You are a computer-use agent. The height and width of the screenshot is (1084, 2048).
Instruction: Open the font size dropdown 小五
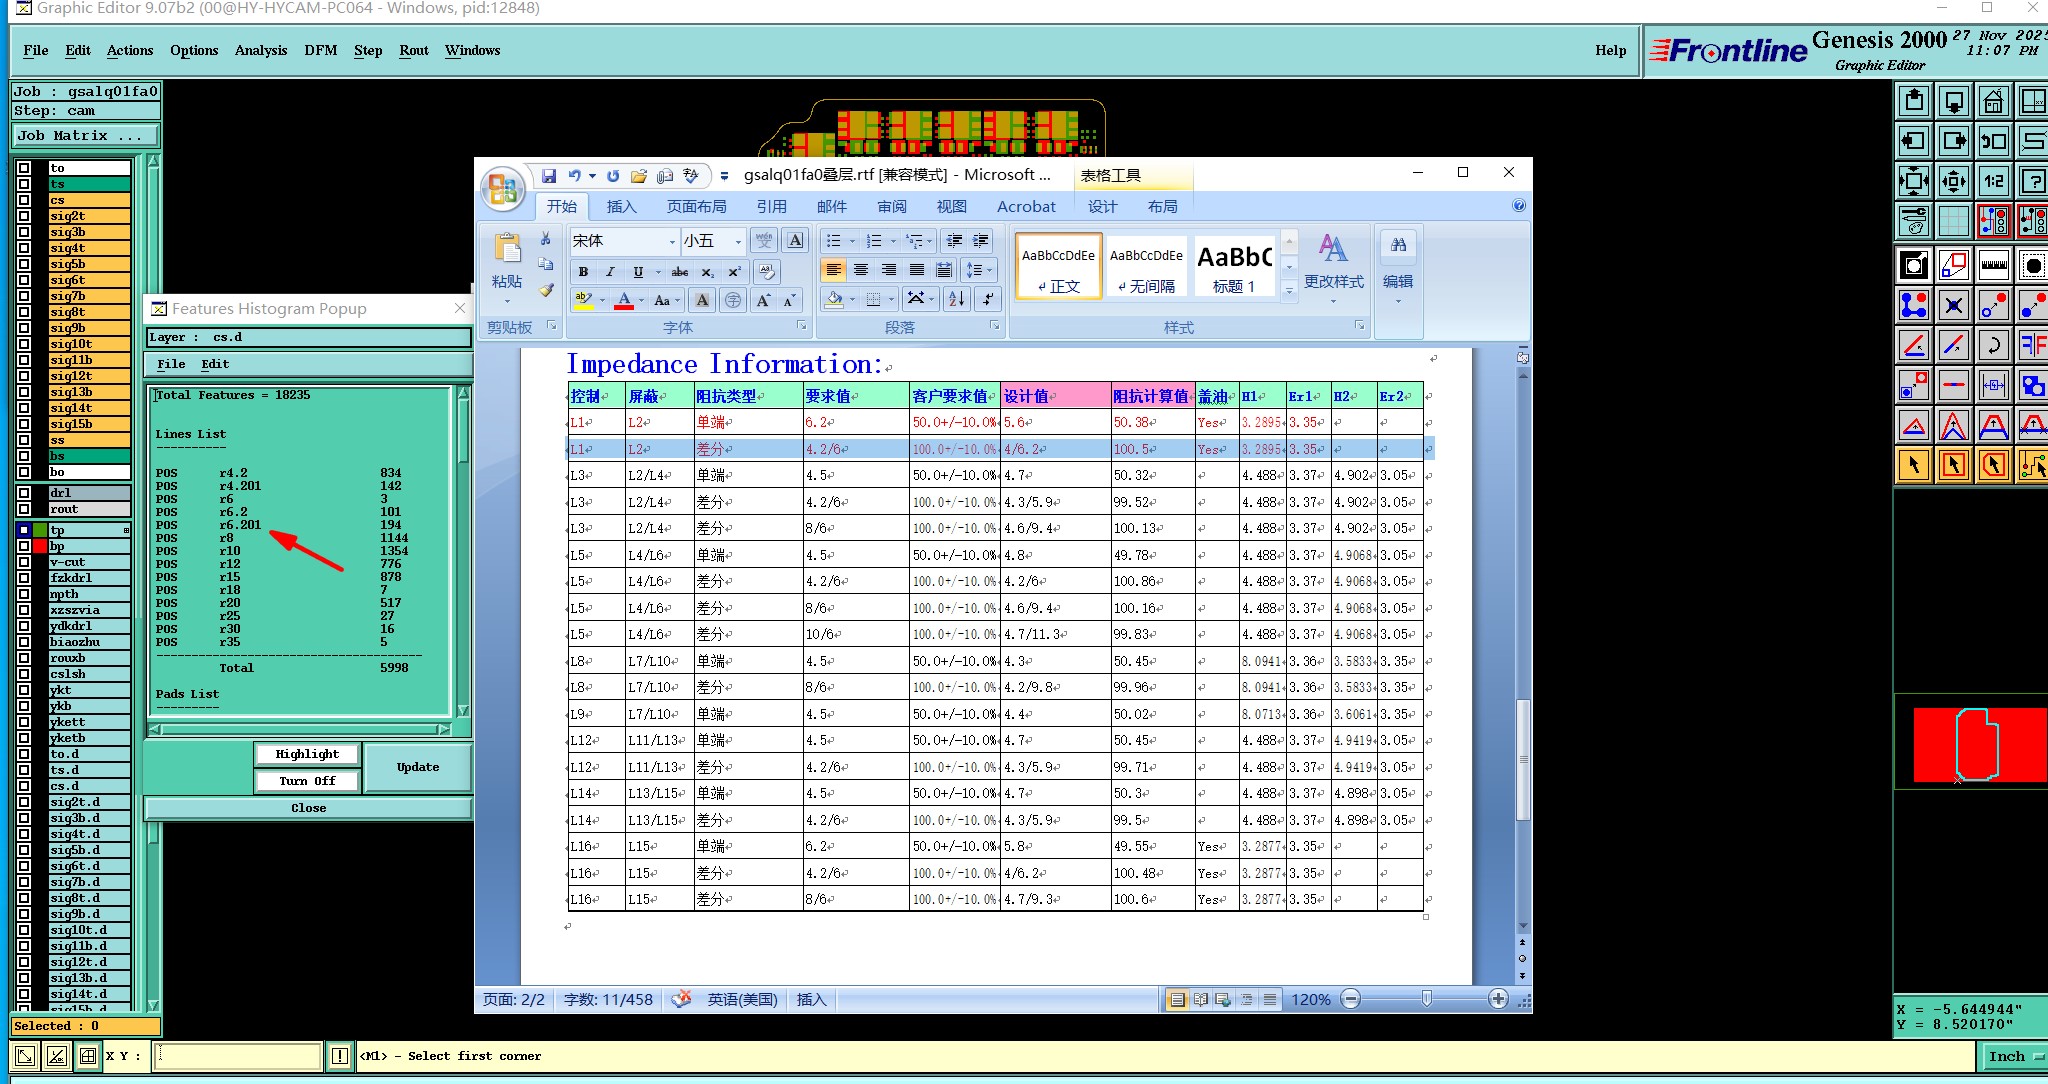(738, 241)
